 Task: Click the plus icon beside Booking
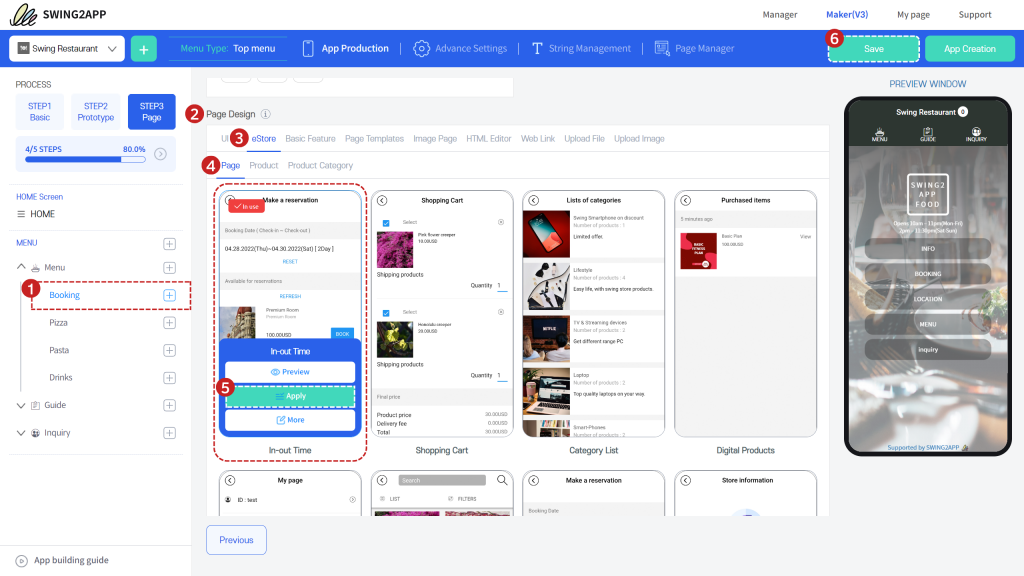pyautogui.click(x=169, y=295)
